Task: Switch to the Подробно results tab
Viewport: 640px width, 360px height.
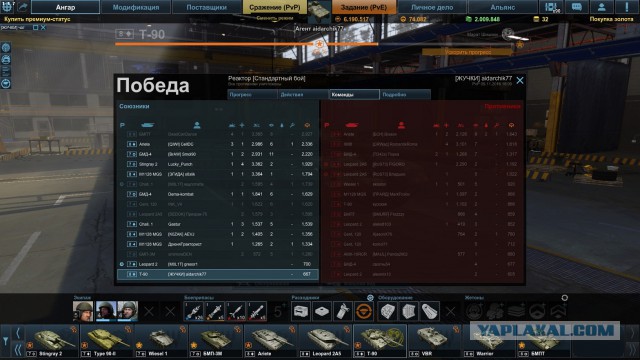Action: pos(405,95)
